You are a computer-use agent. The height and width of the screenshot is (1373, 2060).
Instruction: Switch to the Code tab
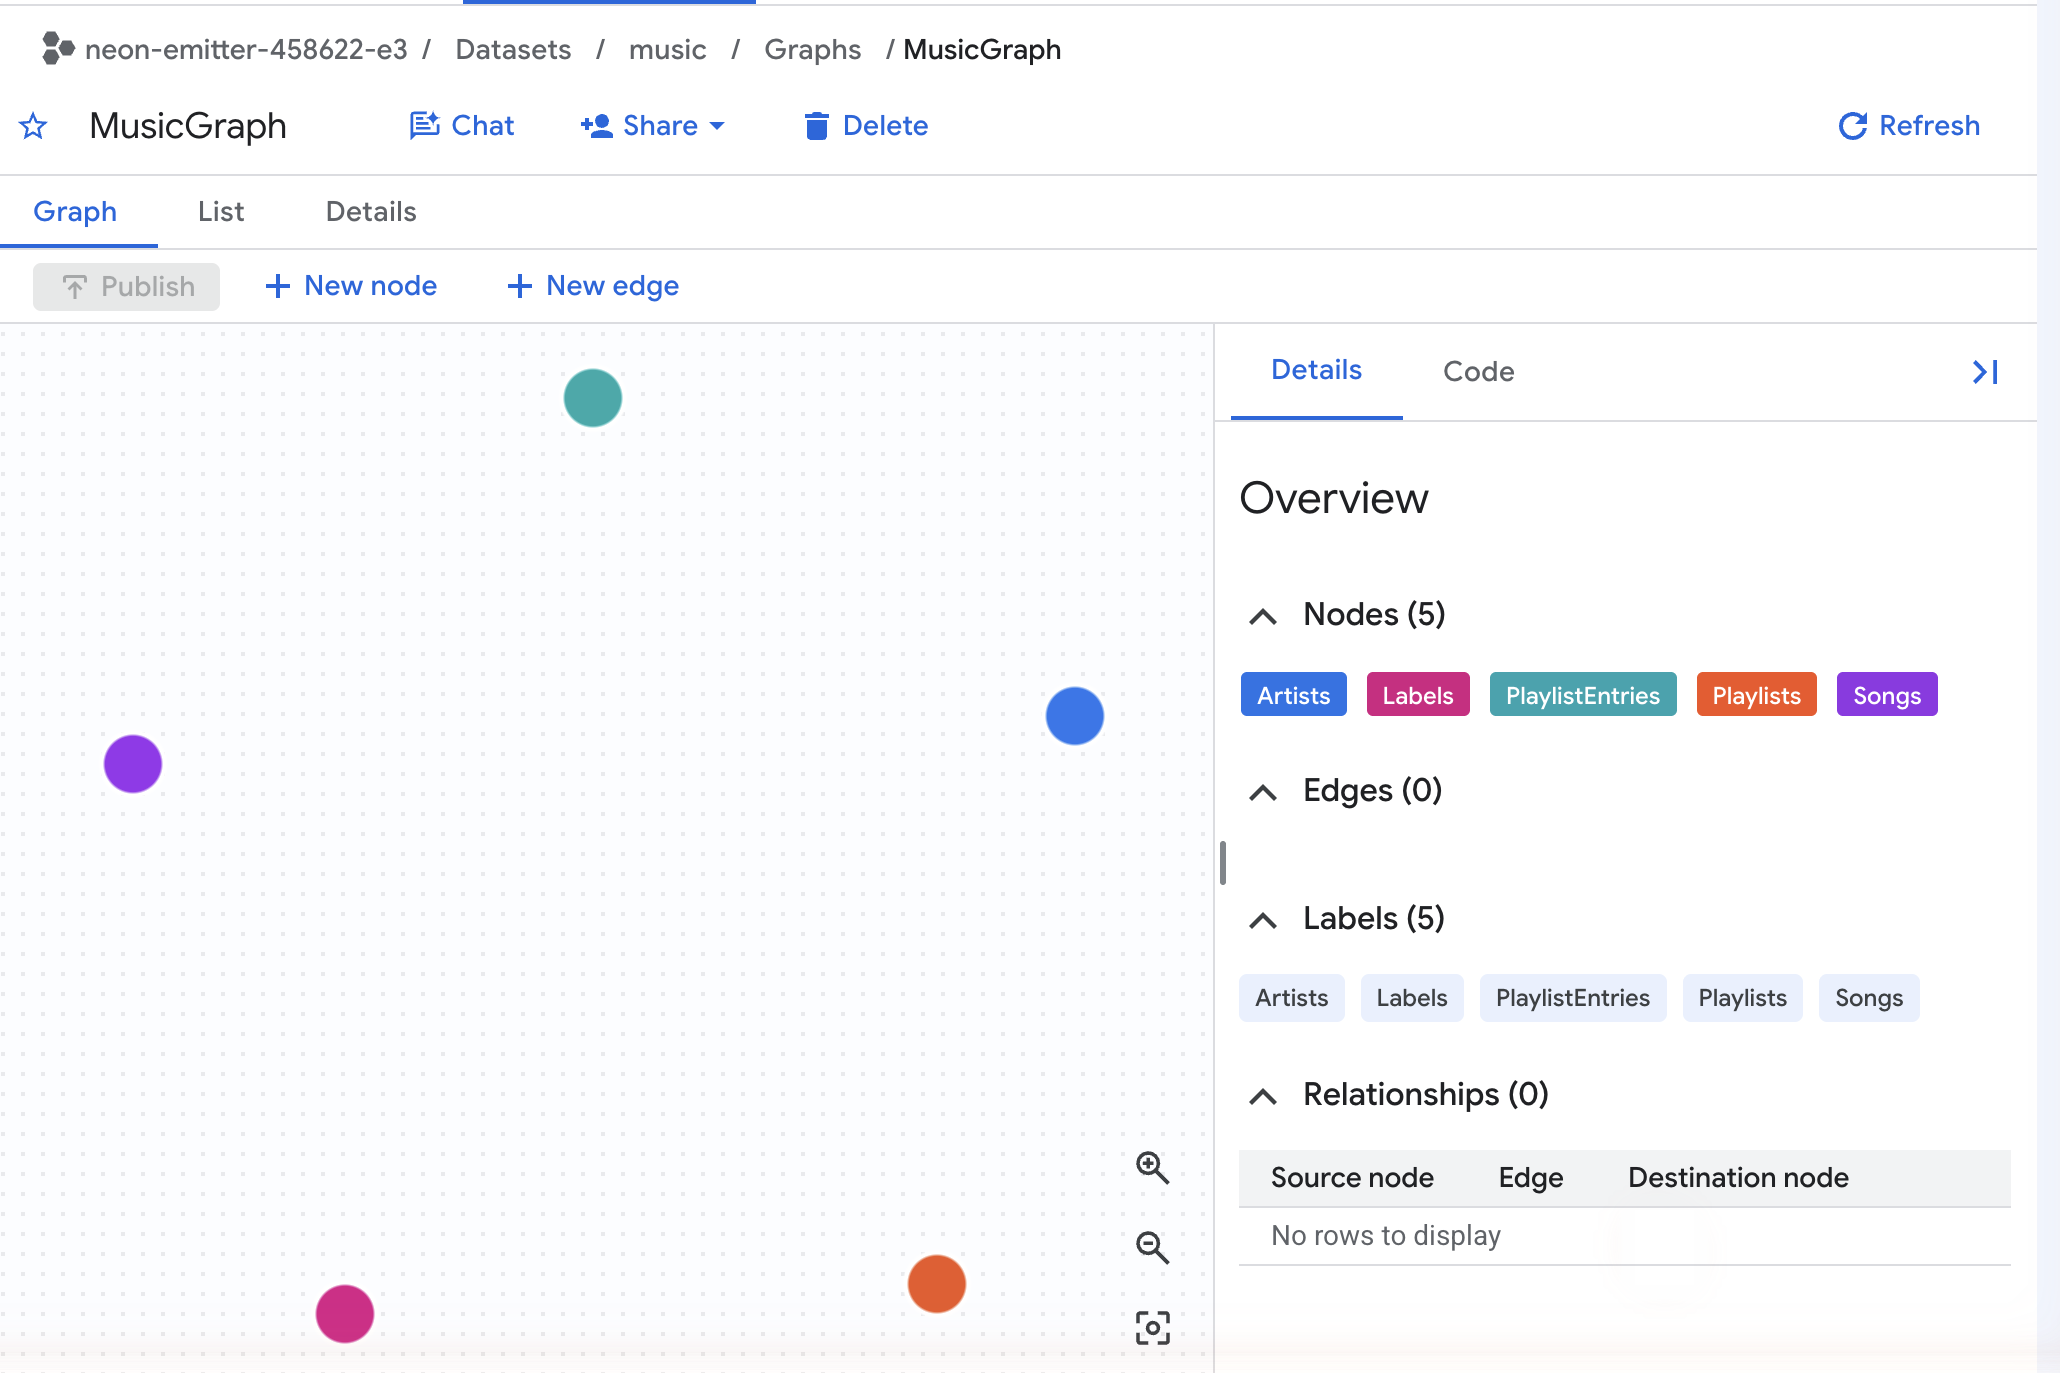[1478, 372]
